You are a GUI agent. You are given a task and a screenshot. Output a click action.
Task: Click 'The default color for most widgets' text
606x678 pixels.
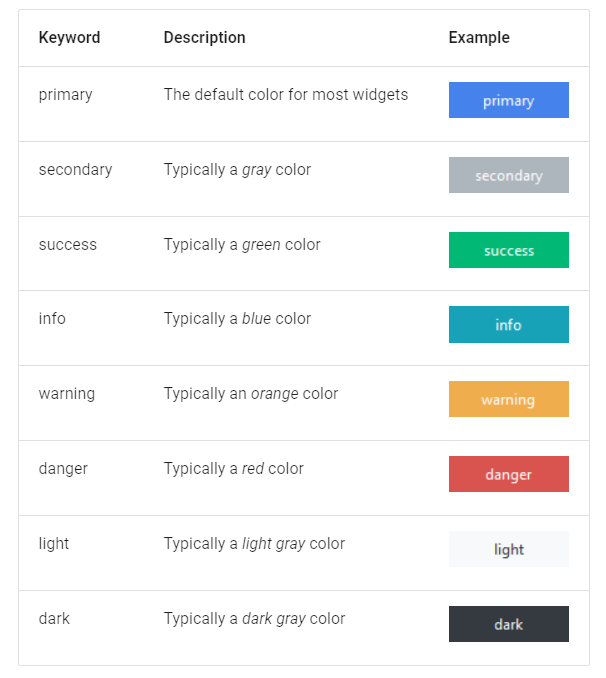point(286,95)
